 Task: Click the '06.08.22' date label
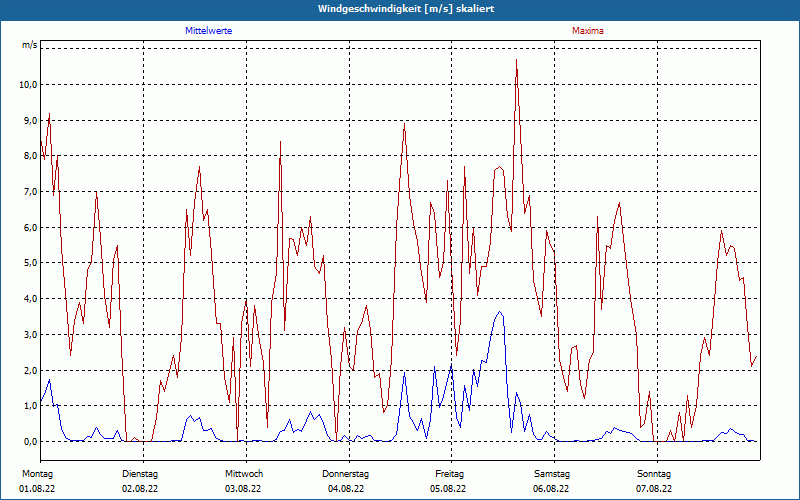551,489
